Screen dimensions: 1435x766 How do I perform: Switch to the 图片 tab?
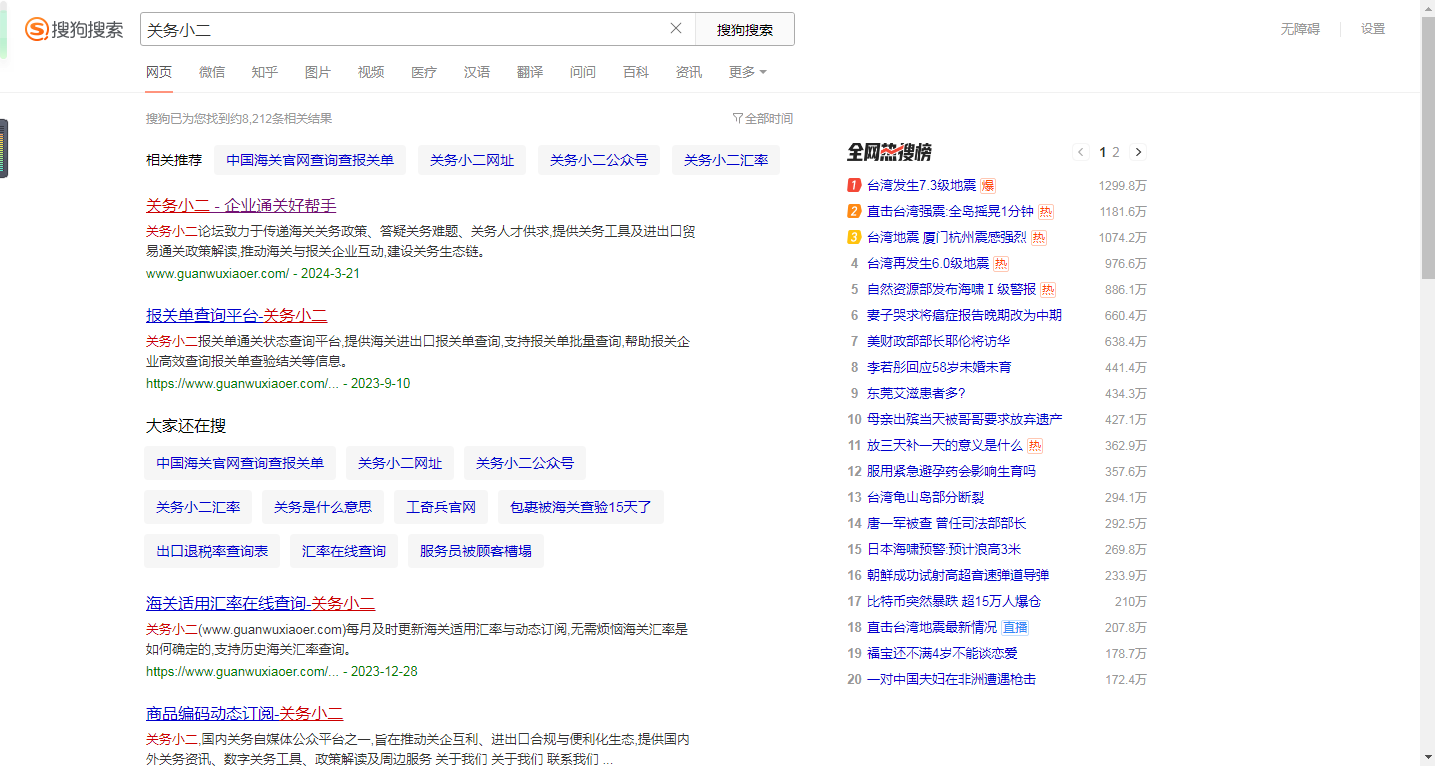pyautogui.click(x=318, y=72)
